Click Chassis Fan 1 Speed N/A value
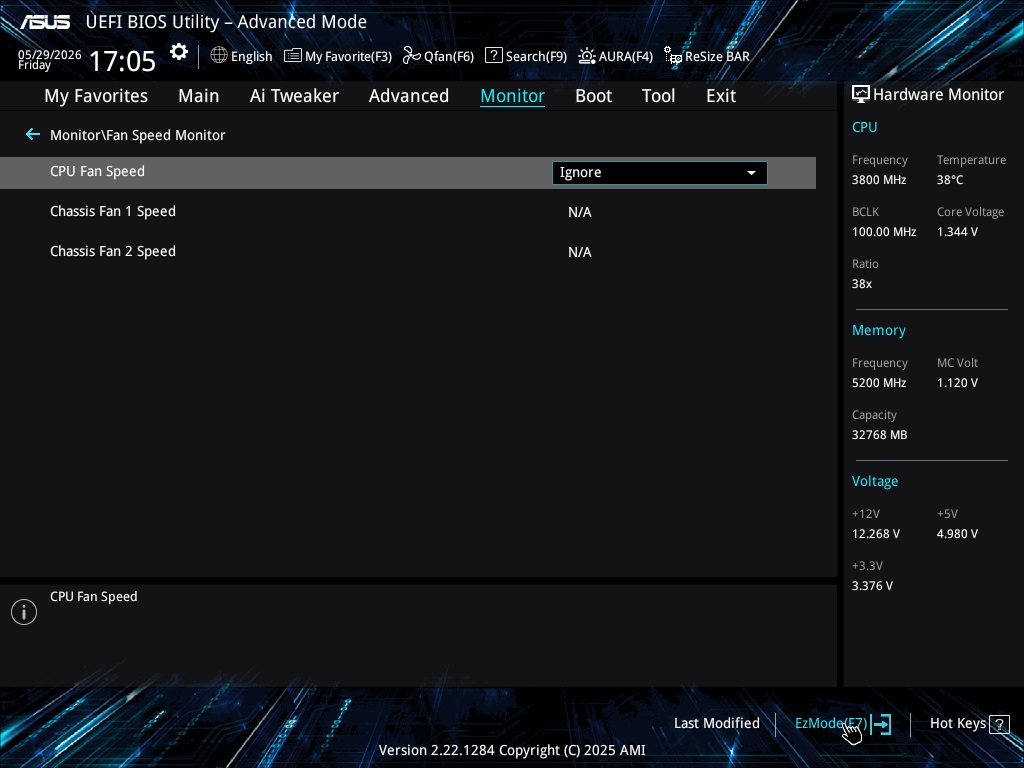Screen dimensions: 1024x768 [580, 212]
